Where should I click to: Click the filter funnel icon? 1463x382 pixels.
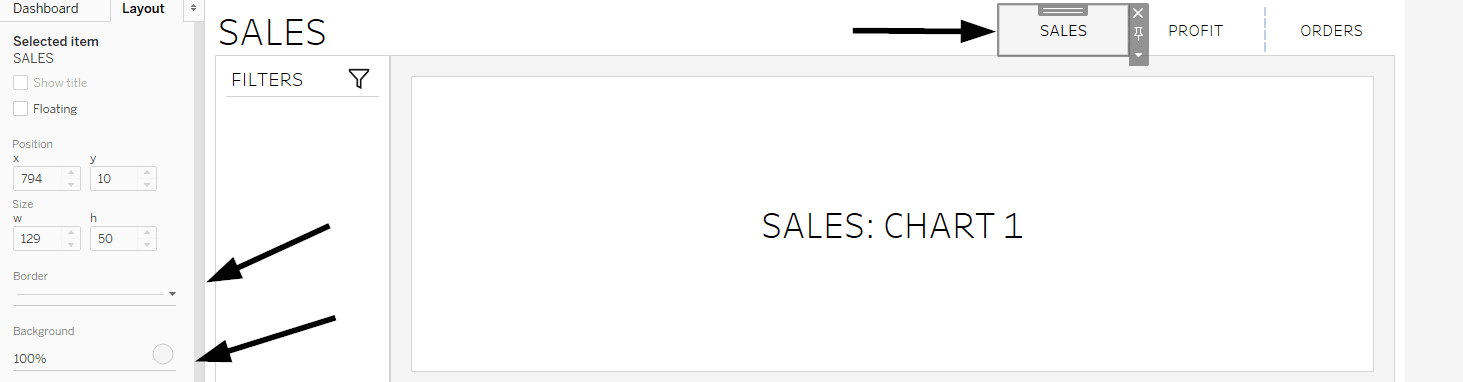359,79
